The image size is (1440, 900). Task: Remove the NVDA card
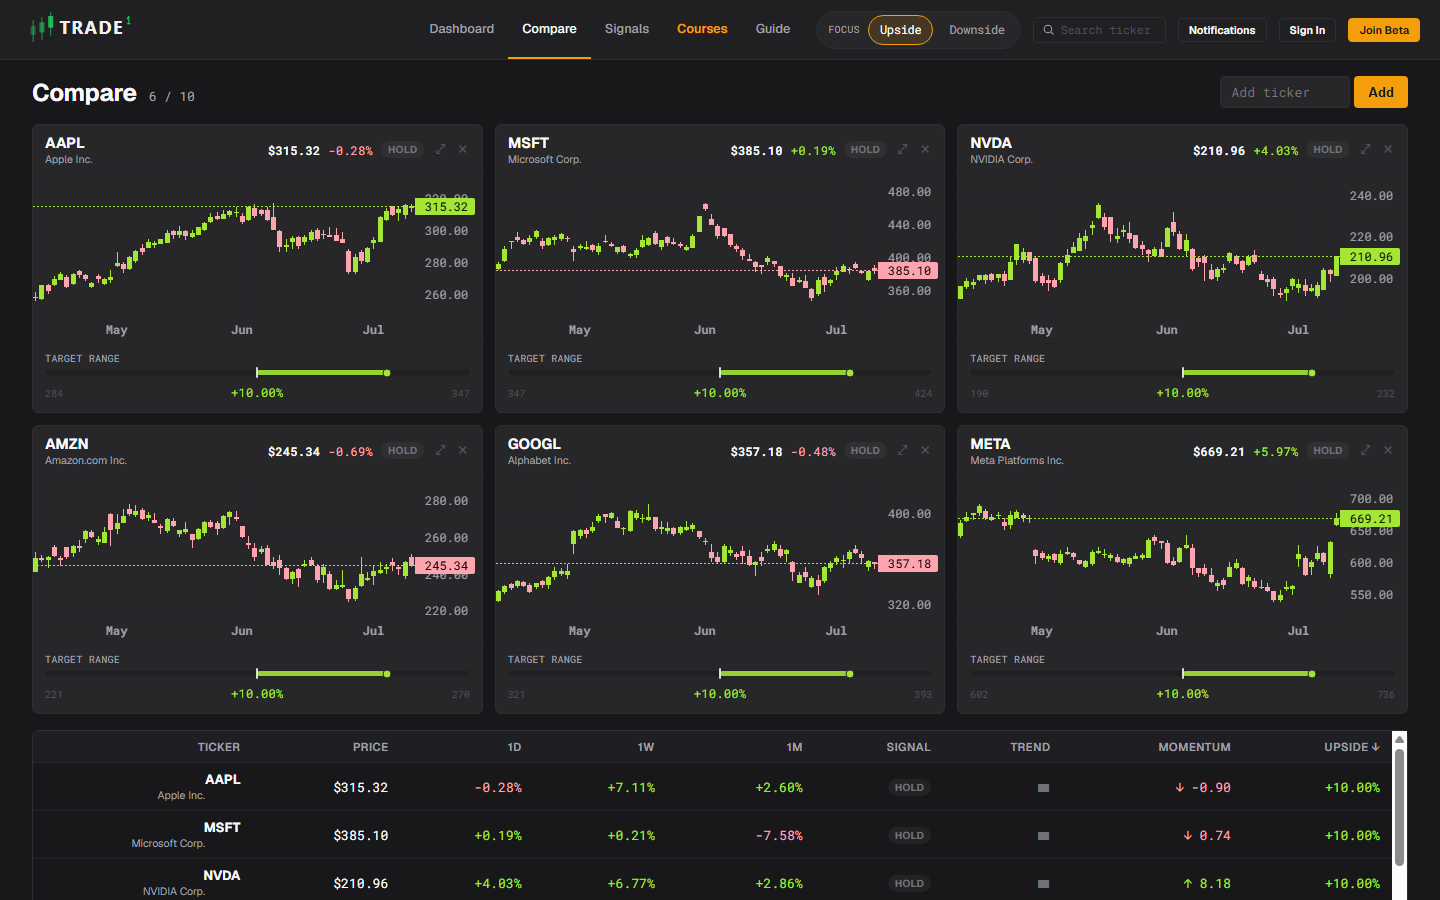1388,149
